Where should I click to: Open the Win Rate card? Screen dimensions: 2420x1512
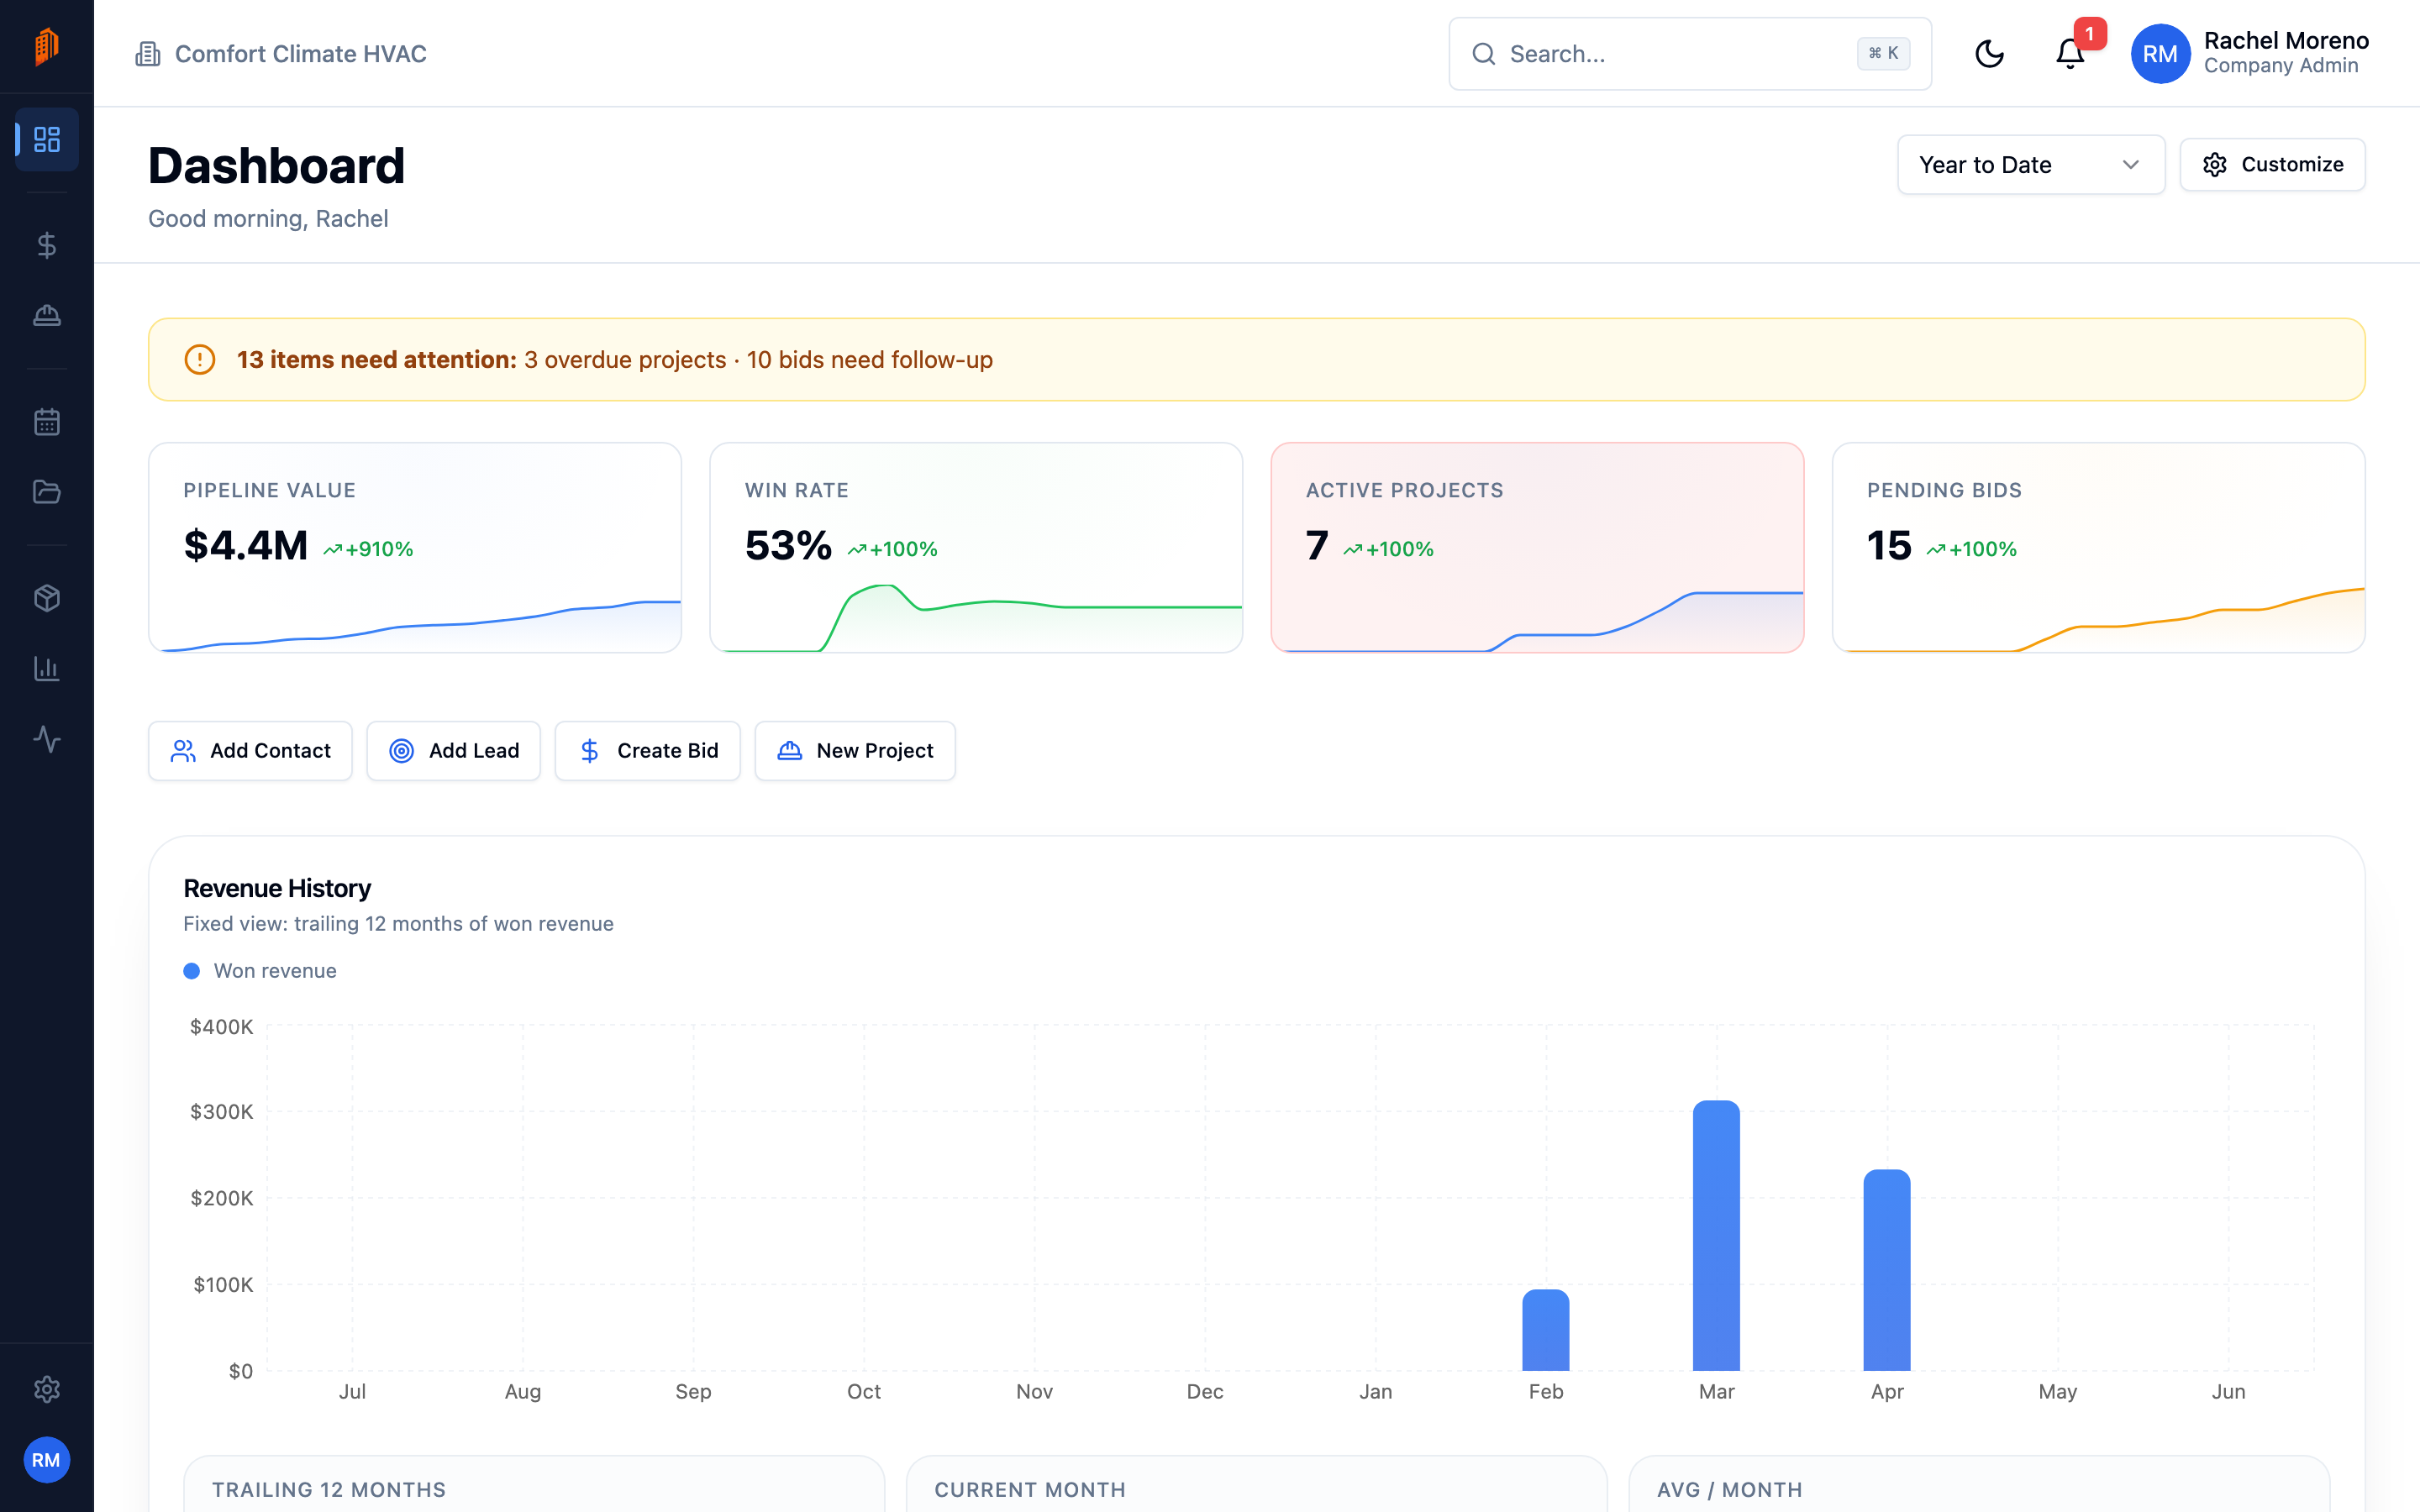(976, 548)
